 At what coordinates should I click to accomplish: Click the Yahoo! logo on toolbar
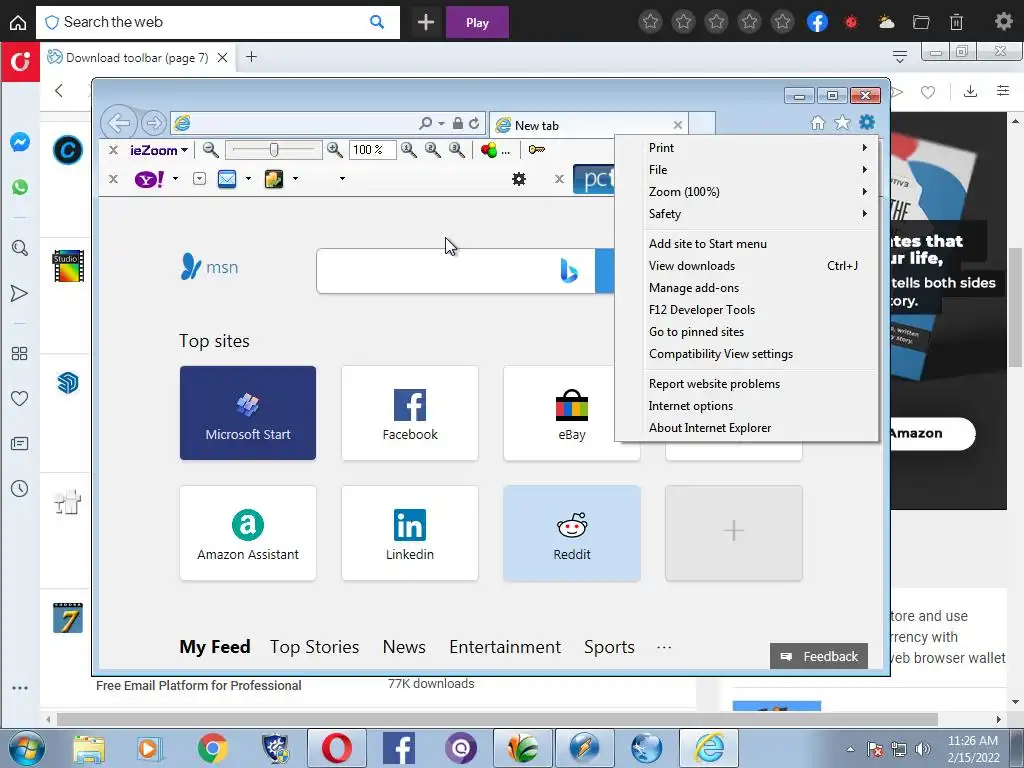[x=150, y=179]
